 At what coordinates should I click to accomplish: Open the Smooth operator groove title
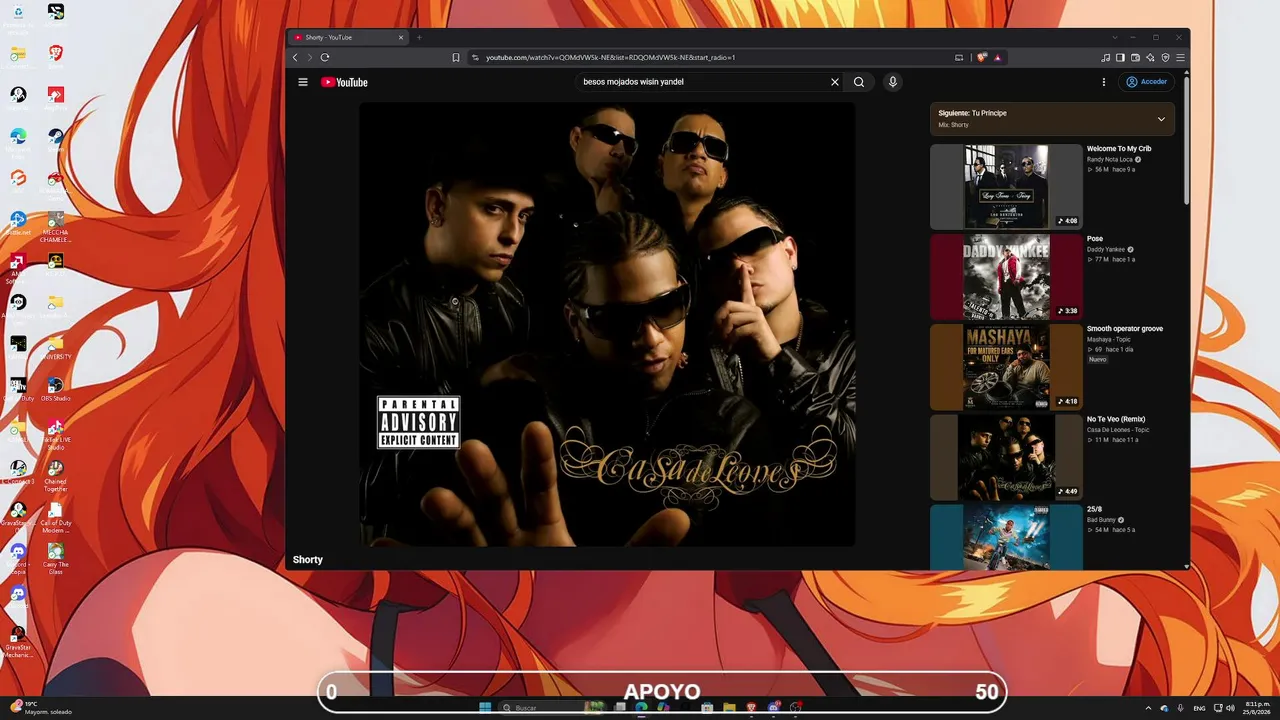click(1125, 329)
